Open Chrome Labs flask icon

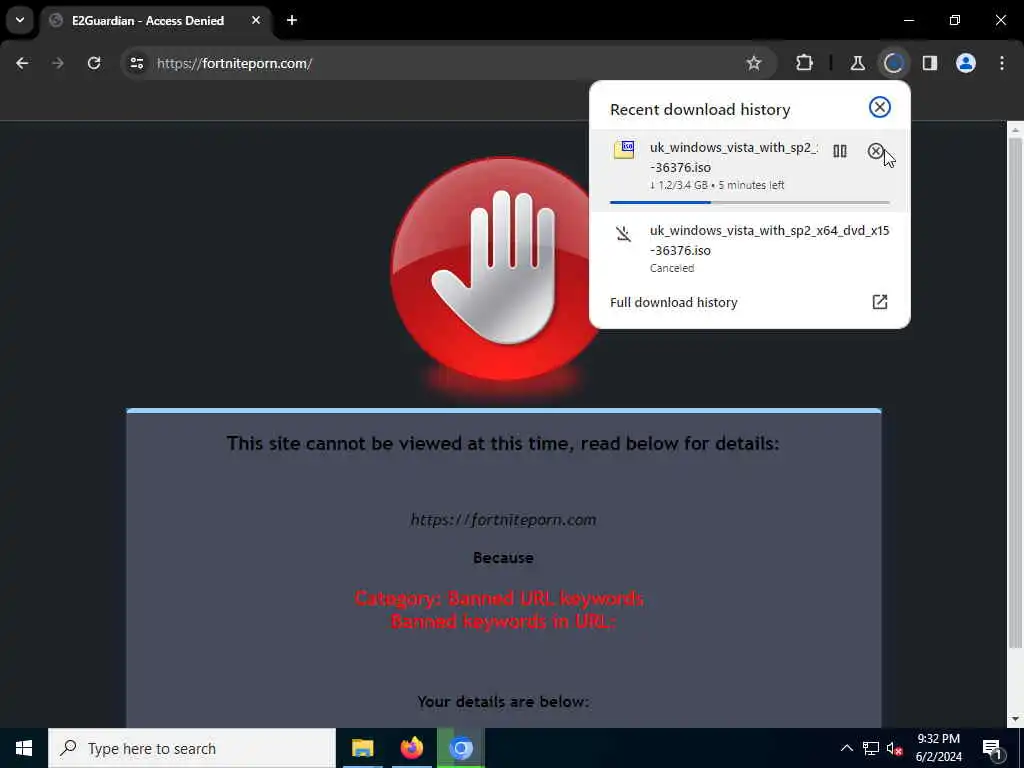tap(857, 63)
